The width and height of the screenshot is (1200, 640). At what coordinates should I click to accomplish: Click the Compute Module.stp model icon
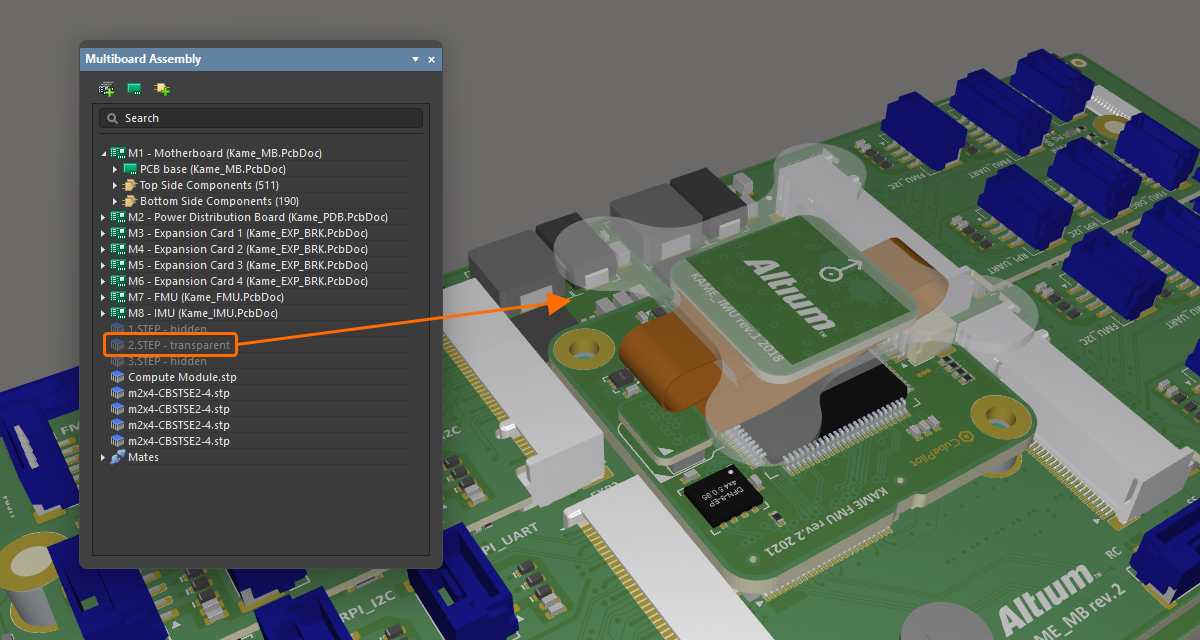pos(118,377)
